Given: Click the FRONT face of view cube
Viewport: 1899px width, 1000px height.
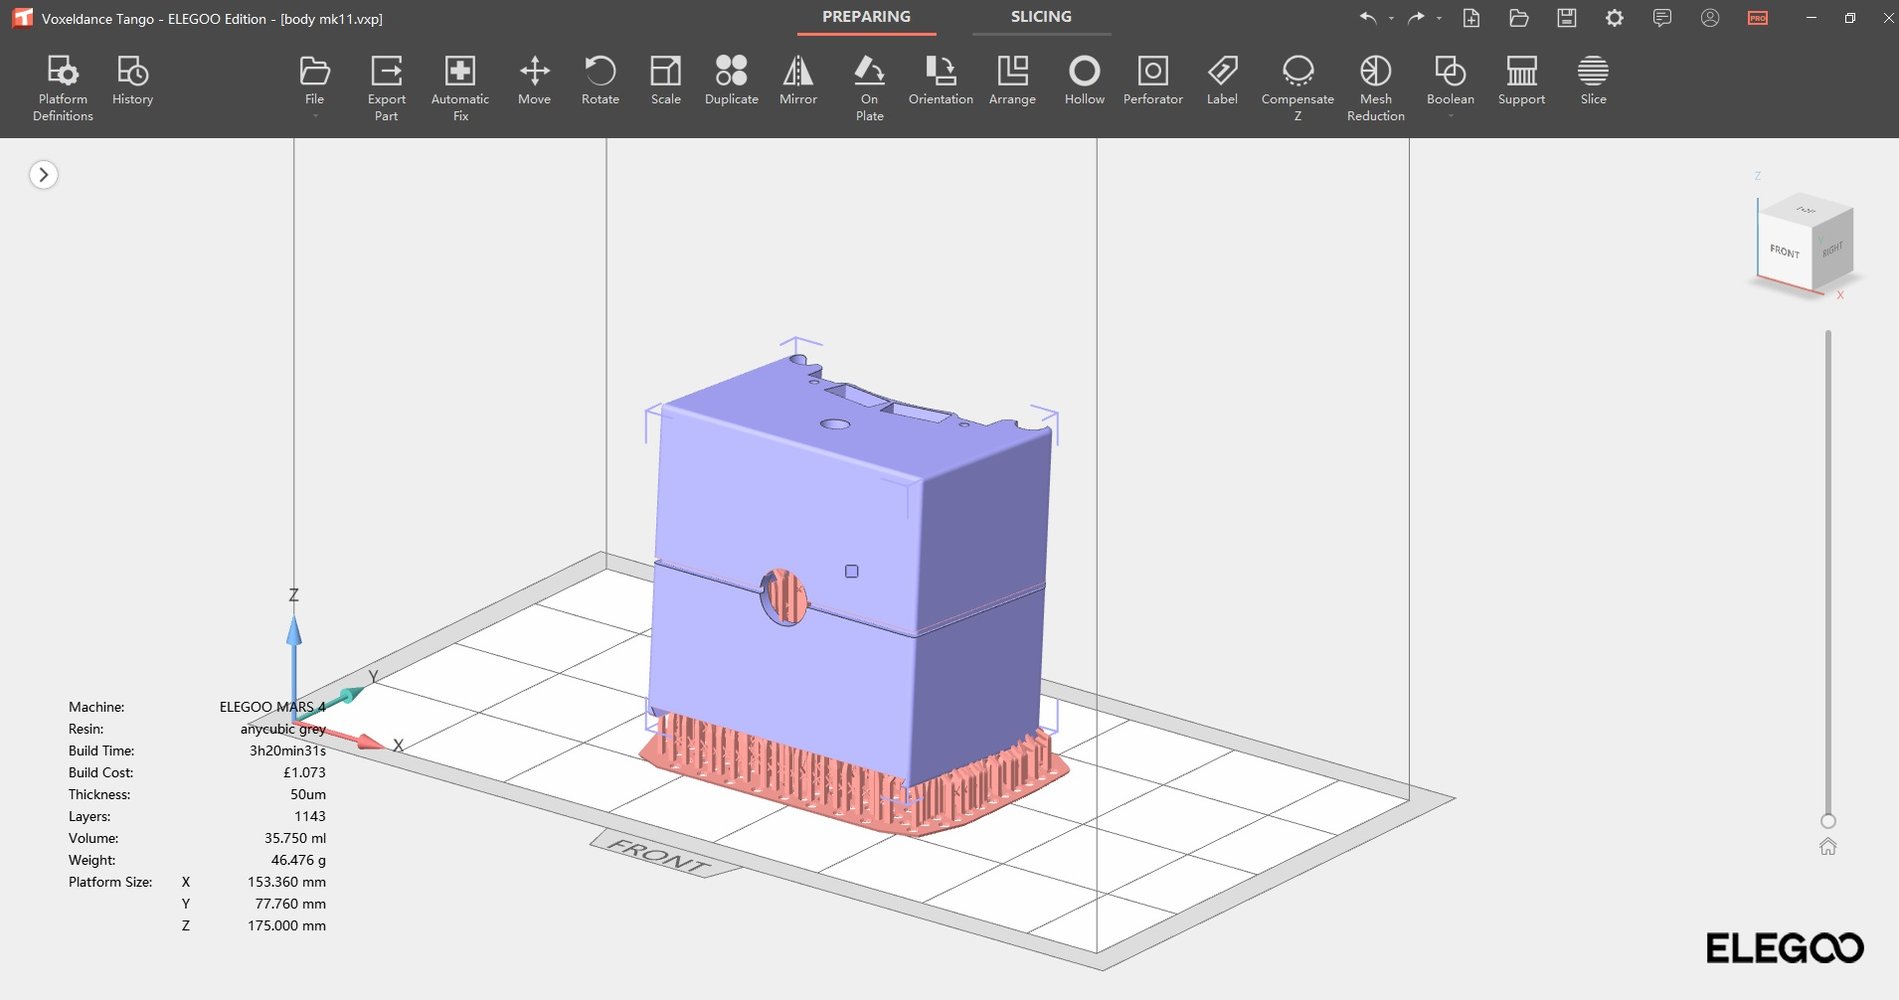Looking at the screenshot, I should tap(1785, 251).
